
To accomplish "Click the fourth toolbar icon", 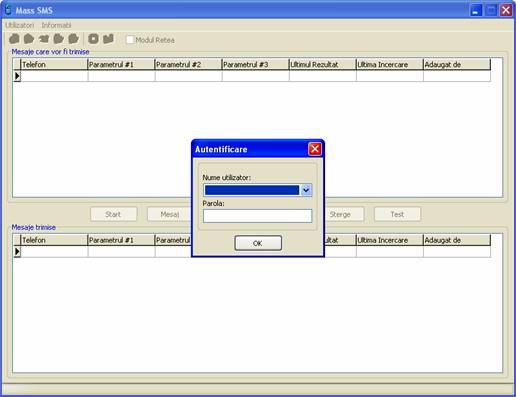I will click(58, 39).
